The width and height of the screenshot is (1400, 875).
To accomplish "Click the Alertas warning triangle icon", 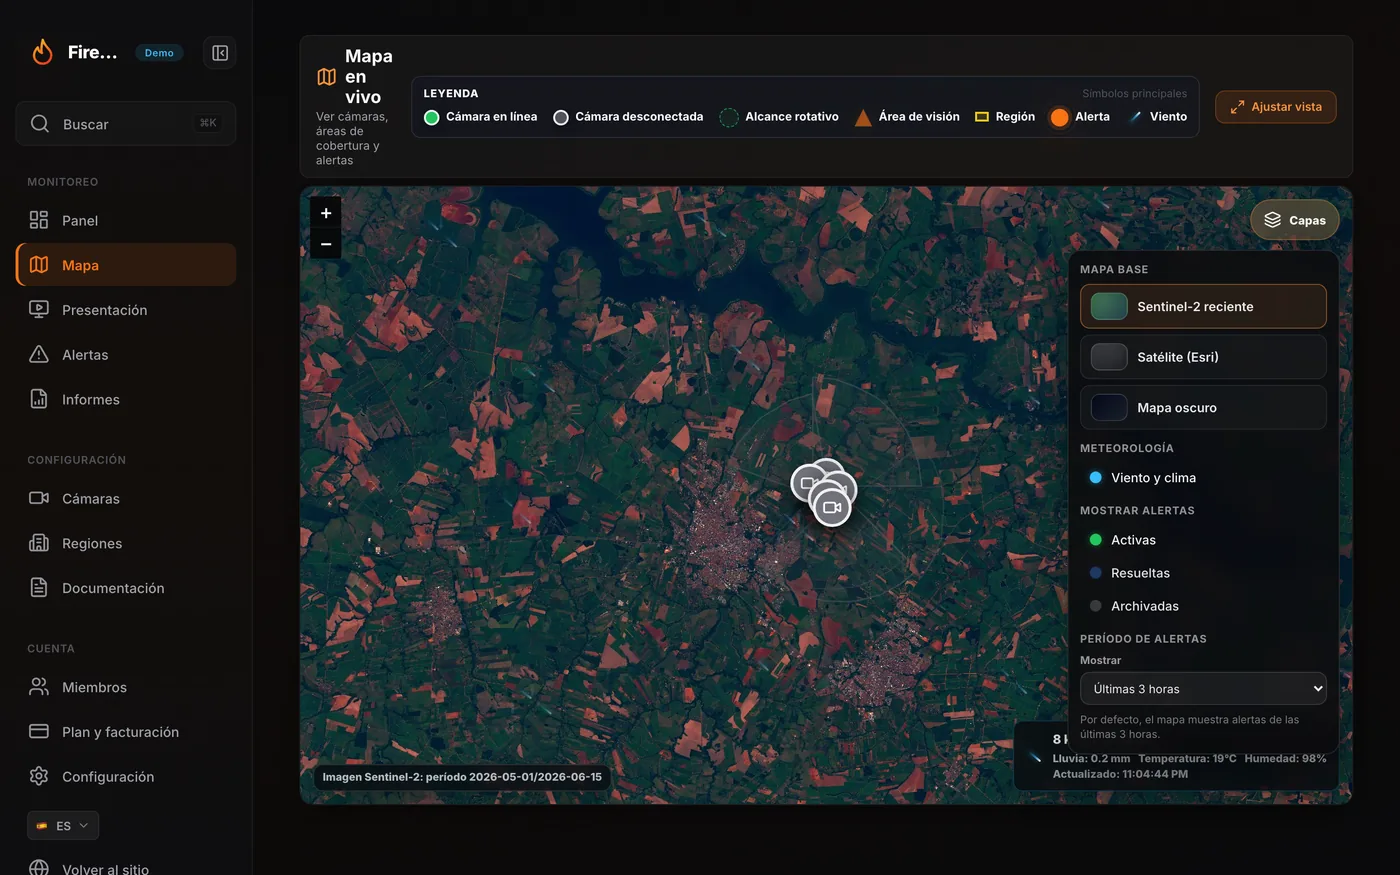I will [39, 355].
